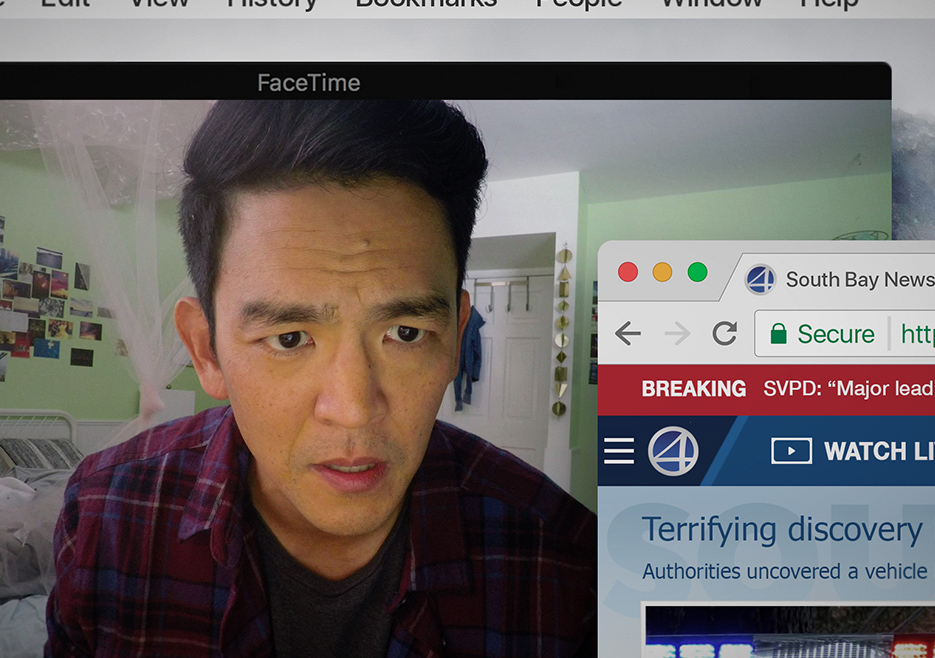The image size is (935, 658).
Task: Open the People menu
Action: 579,5
